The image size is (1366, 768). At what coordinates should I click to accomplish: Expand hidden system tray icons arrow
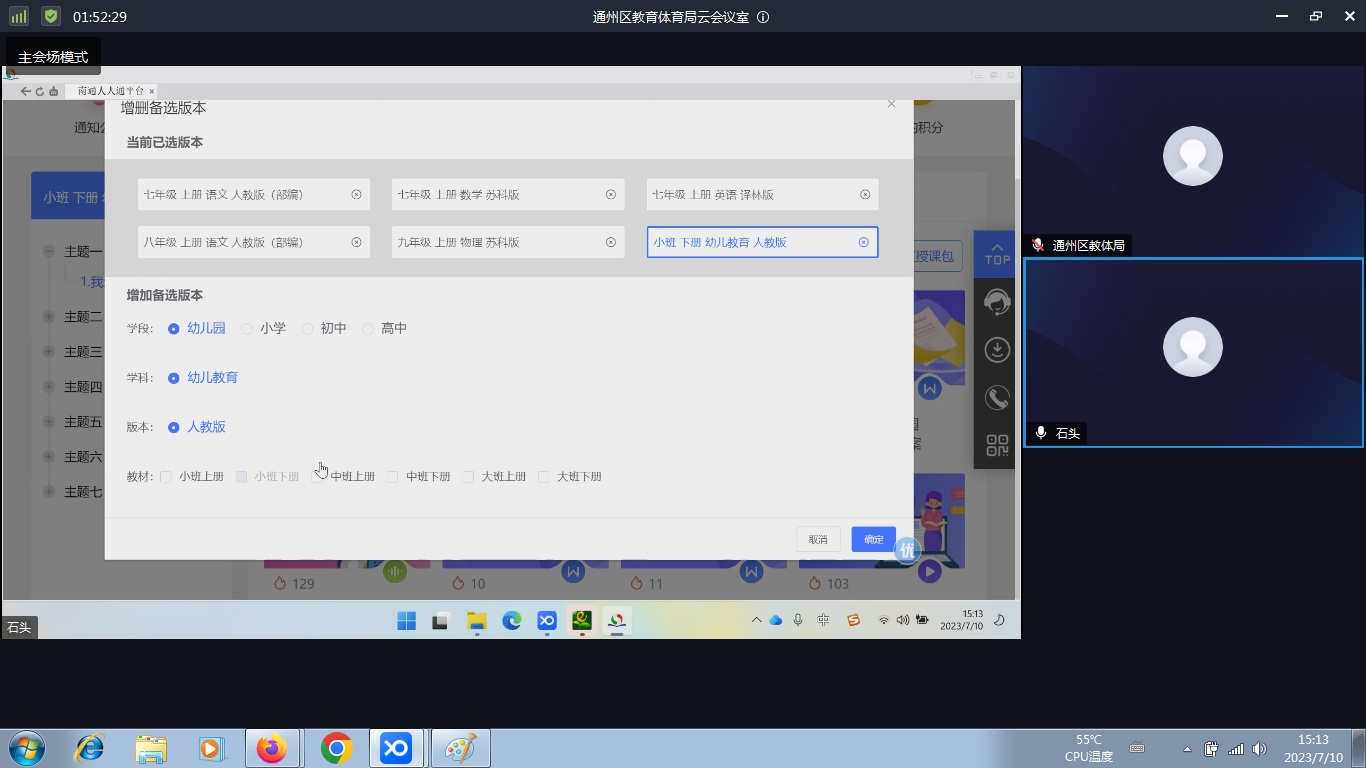click(1187, 749)
